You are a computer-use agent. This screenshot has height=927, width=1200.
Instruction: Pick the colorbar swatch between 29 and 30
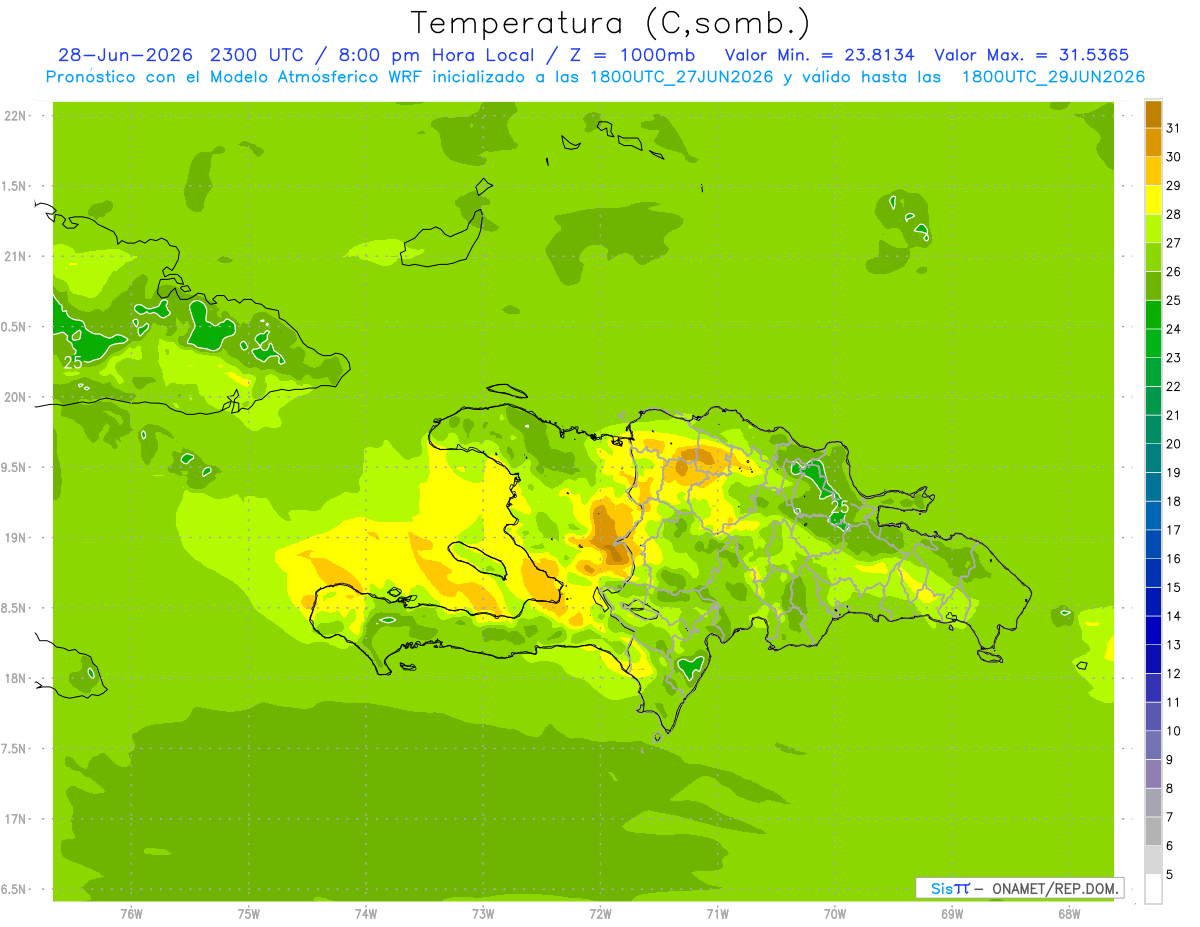[x=1153, y=172]
